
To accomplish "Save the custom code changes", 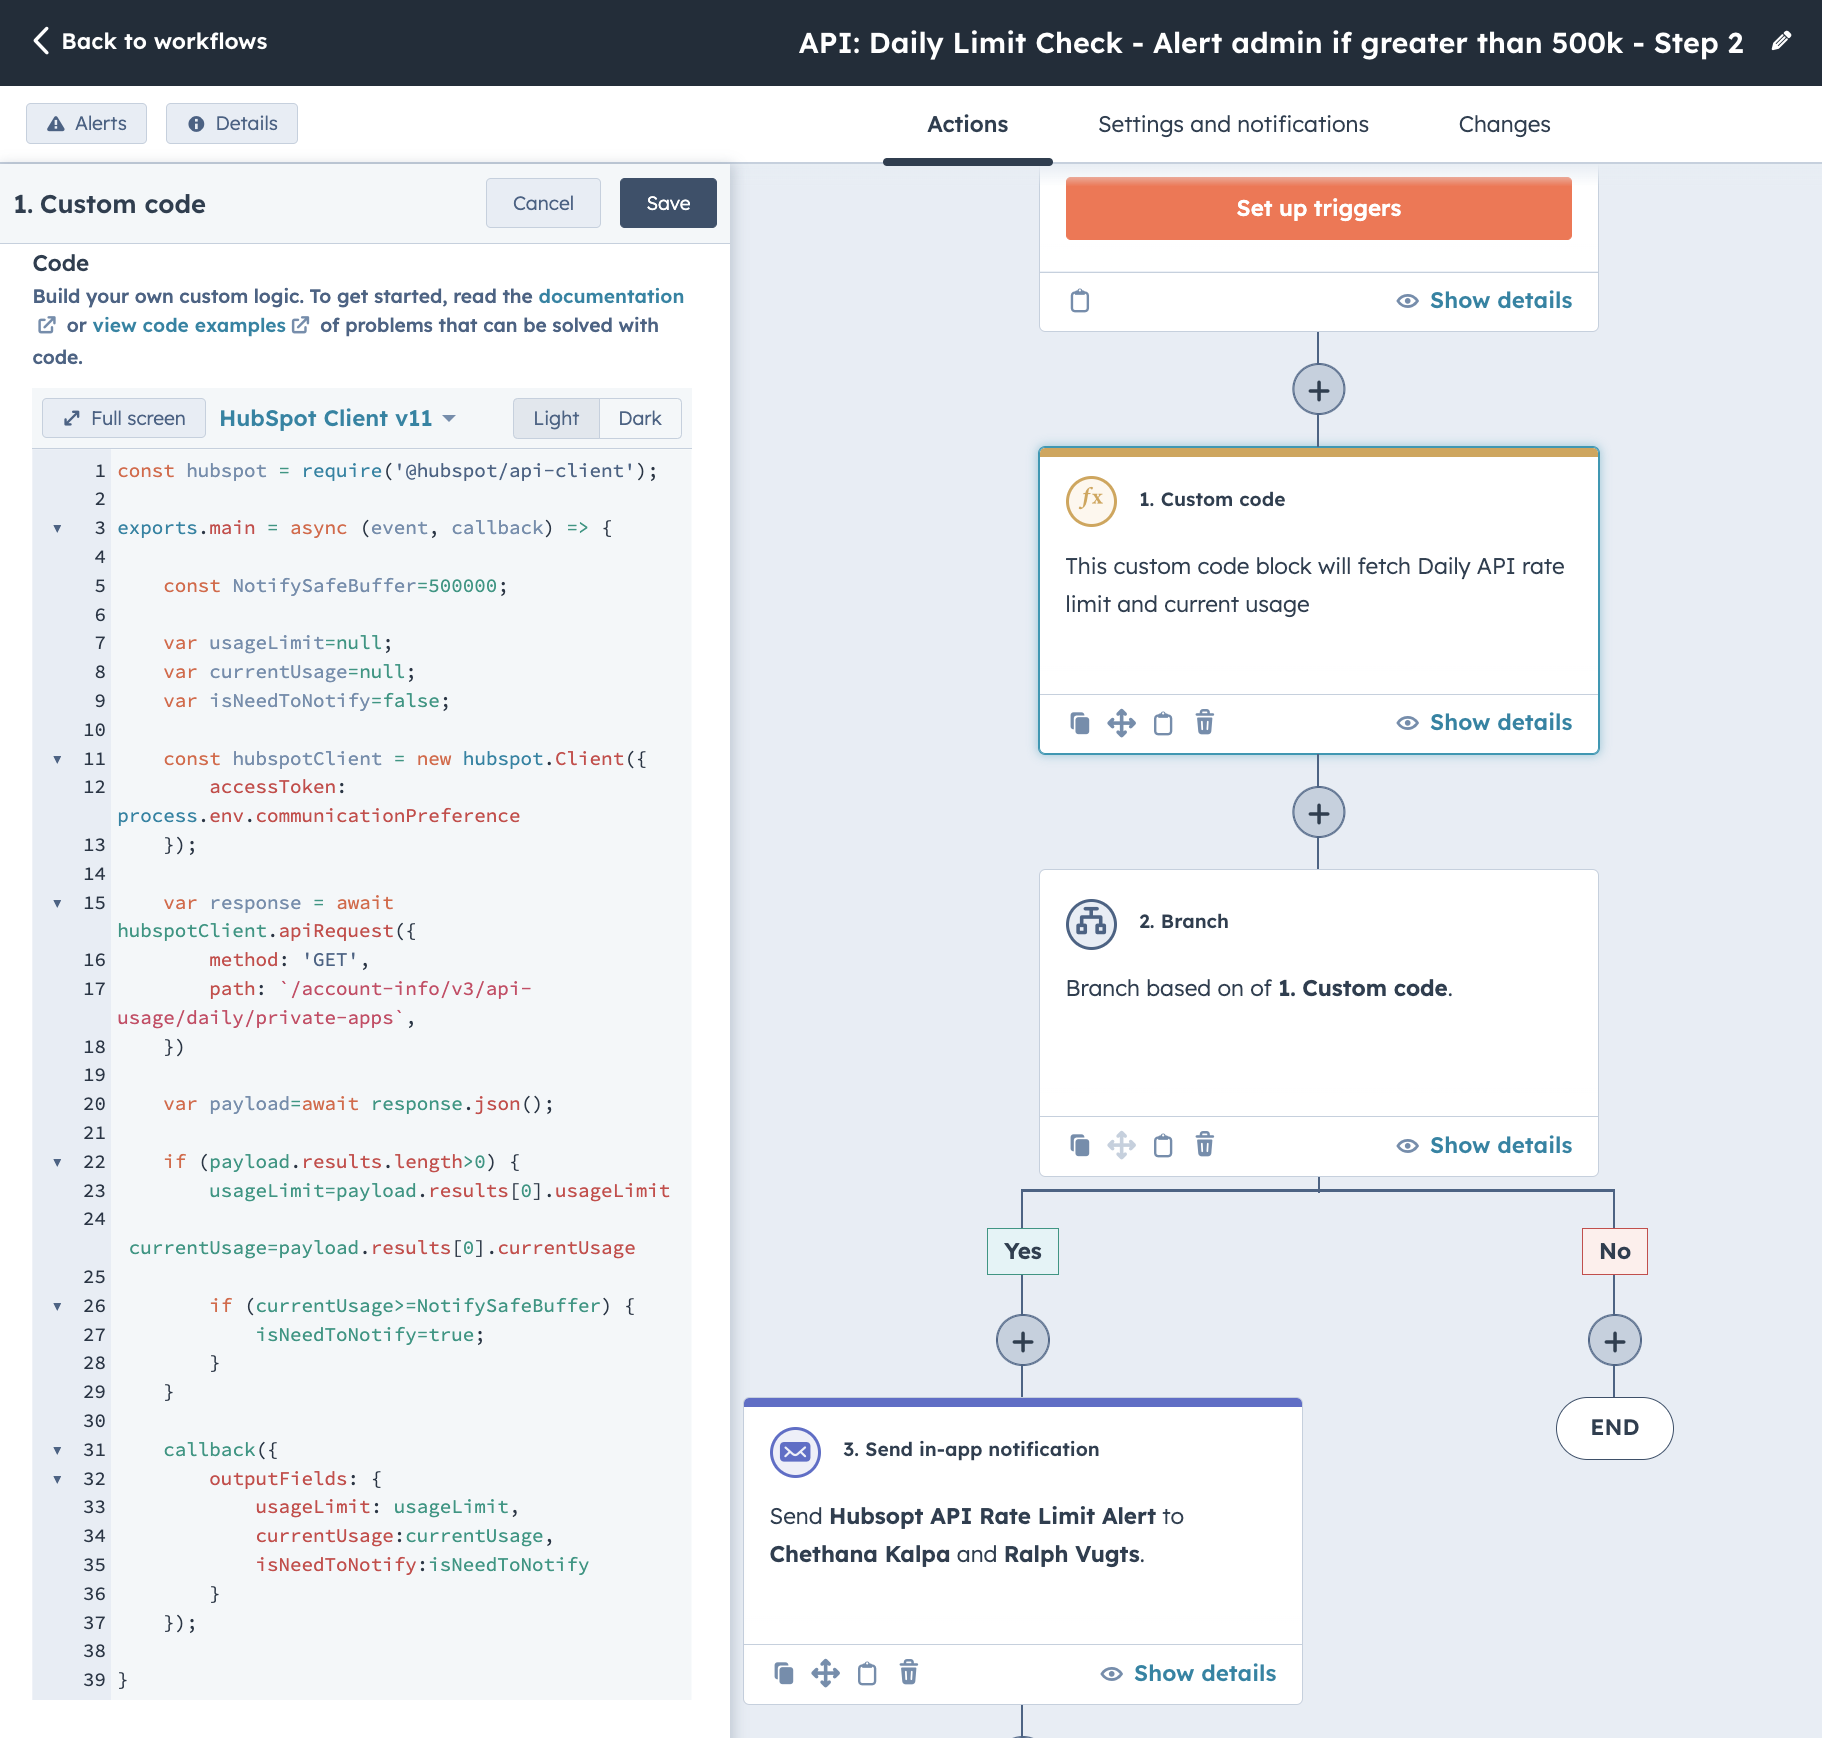I will pyautogui.click(x=667, y=202).
